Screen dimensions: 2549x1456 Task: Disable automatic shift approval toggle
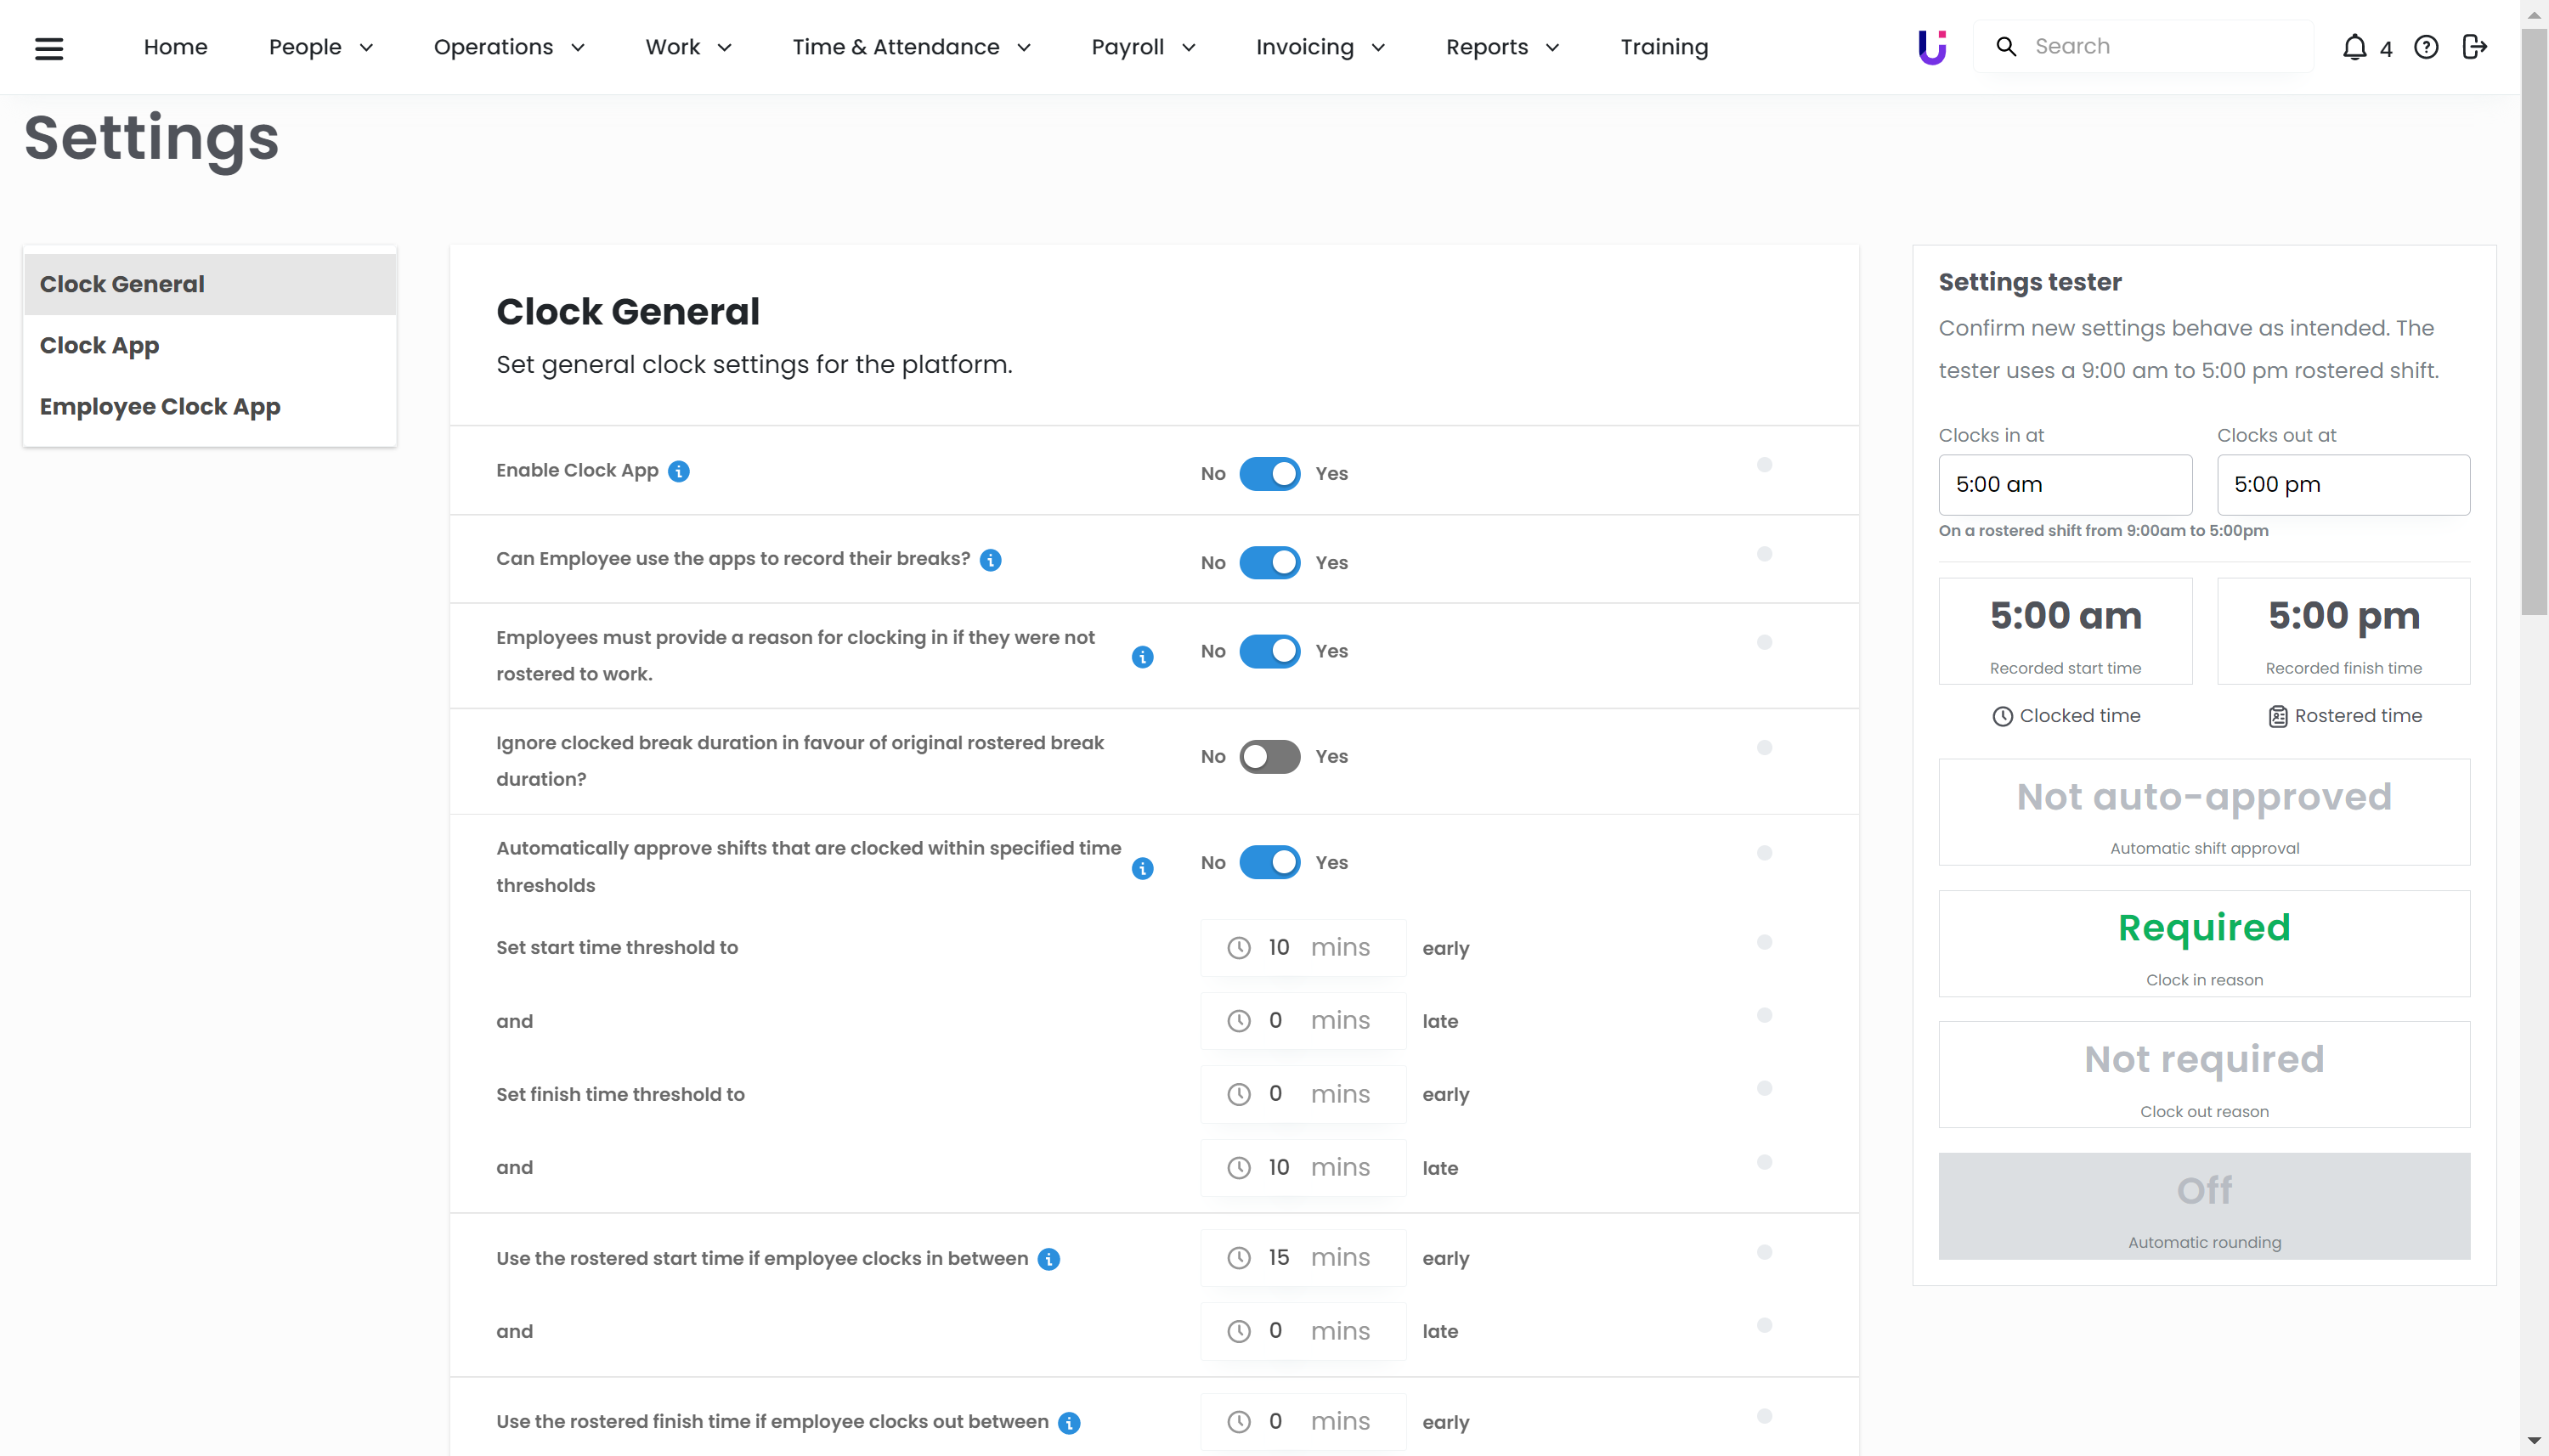(1269, 862)
